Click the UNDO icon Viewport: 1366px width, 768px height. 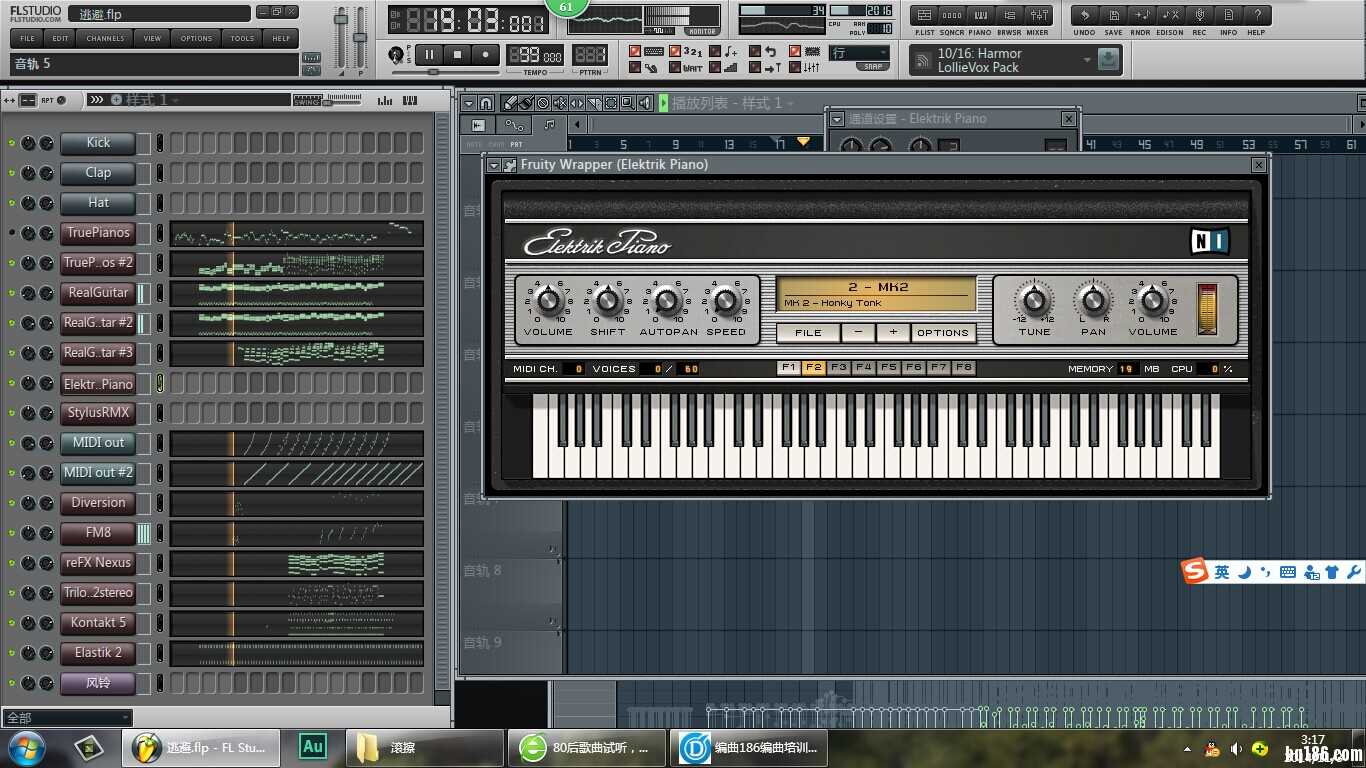point(1085,15)
